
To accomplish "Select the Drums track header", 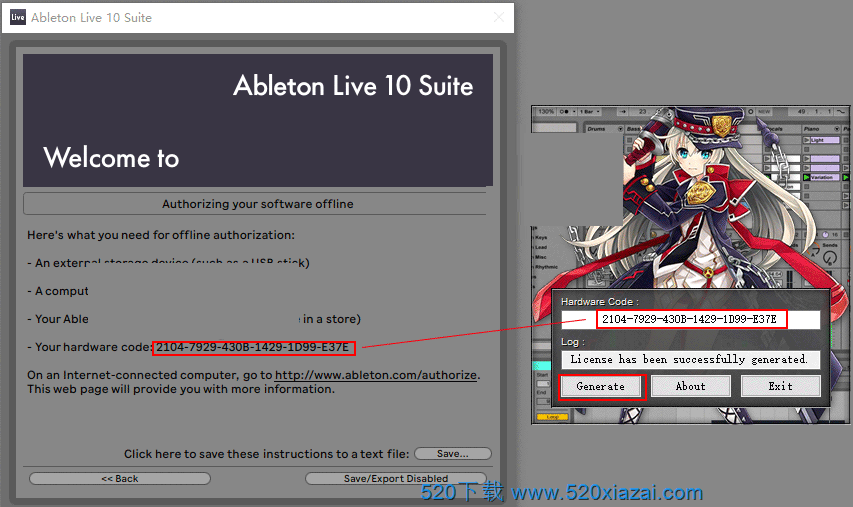I will point(597,129).
